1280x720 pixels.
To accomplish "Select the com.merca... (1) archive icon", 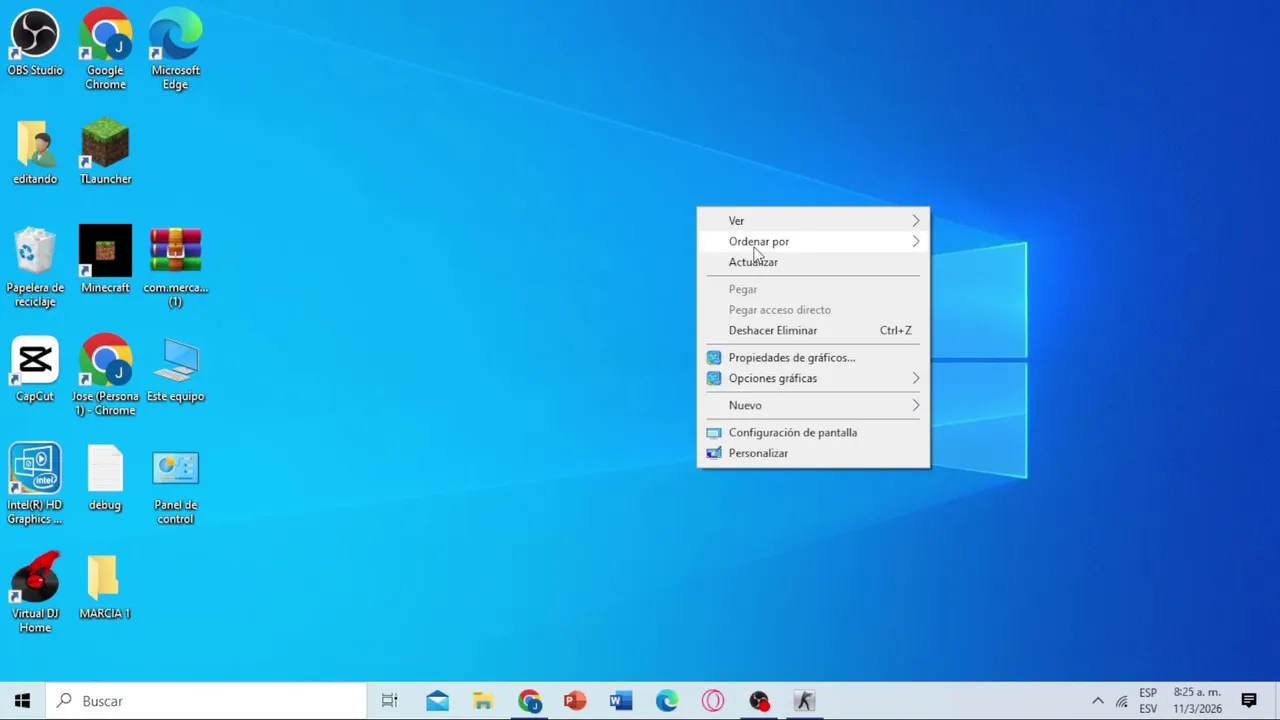I will [x=175, y=267].
